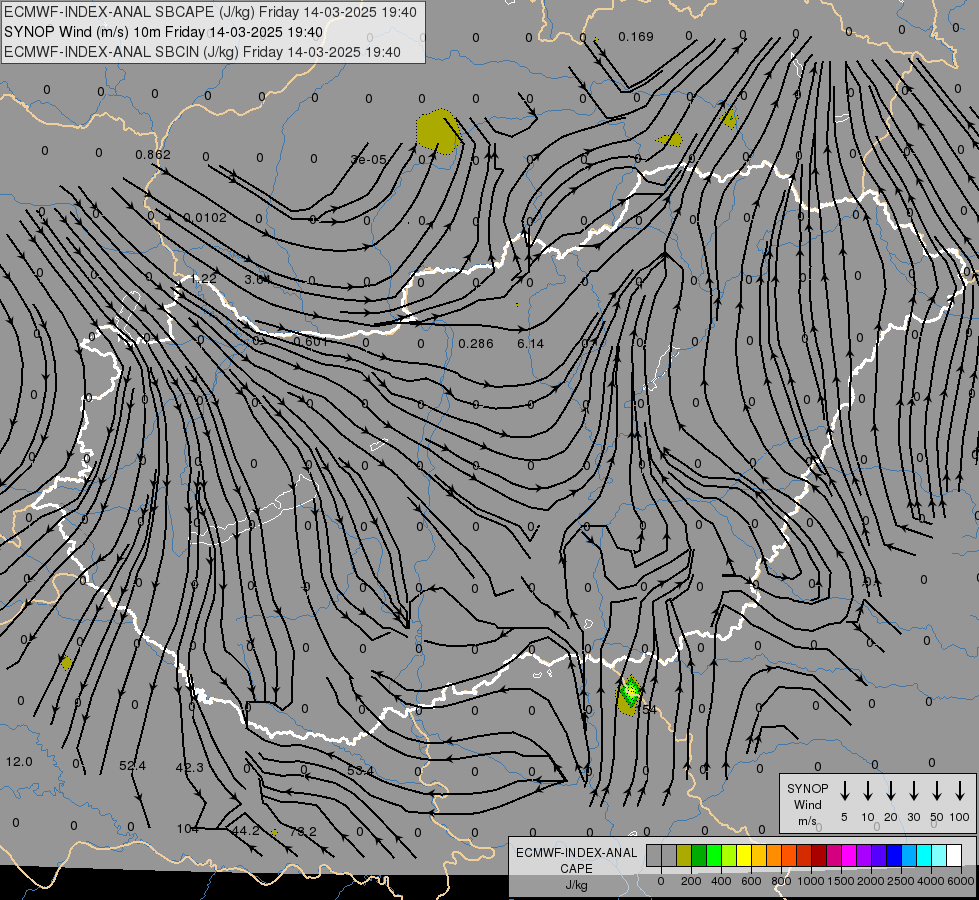The image size is (979, 900).
Task: Click the map value 12.0
Action: (x=19, y=762)
